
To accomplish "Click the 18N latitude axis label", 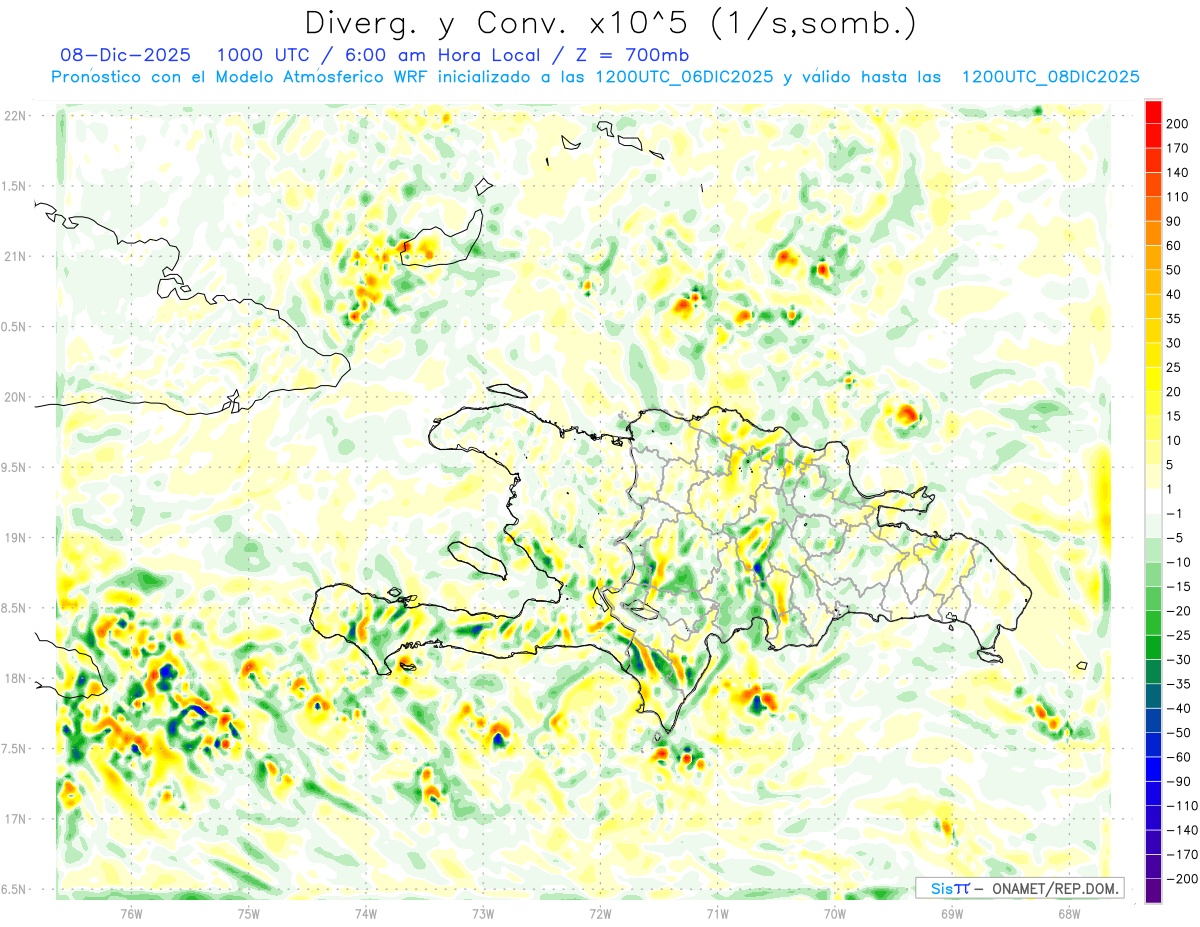I will [x=16, y=678].
